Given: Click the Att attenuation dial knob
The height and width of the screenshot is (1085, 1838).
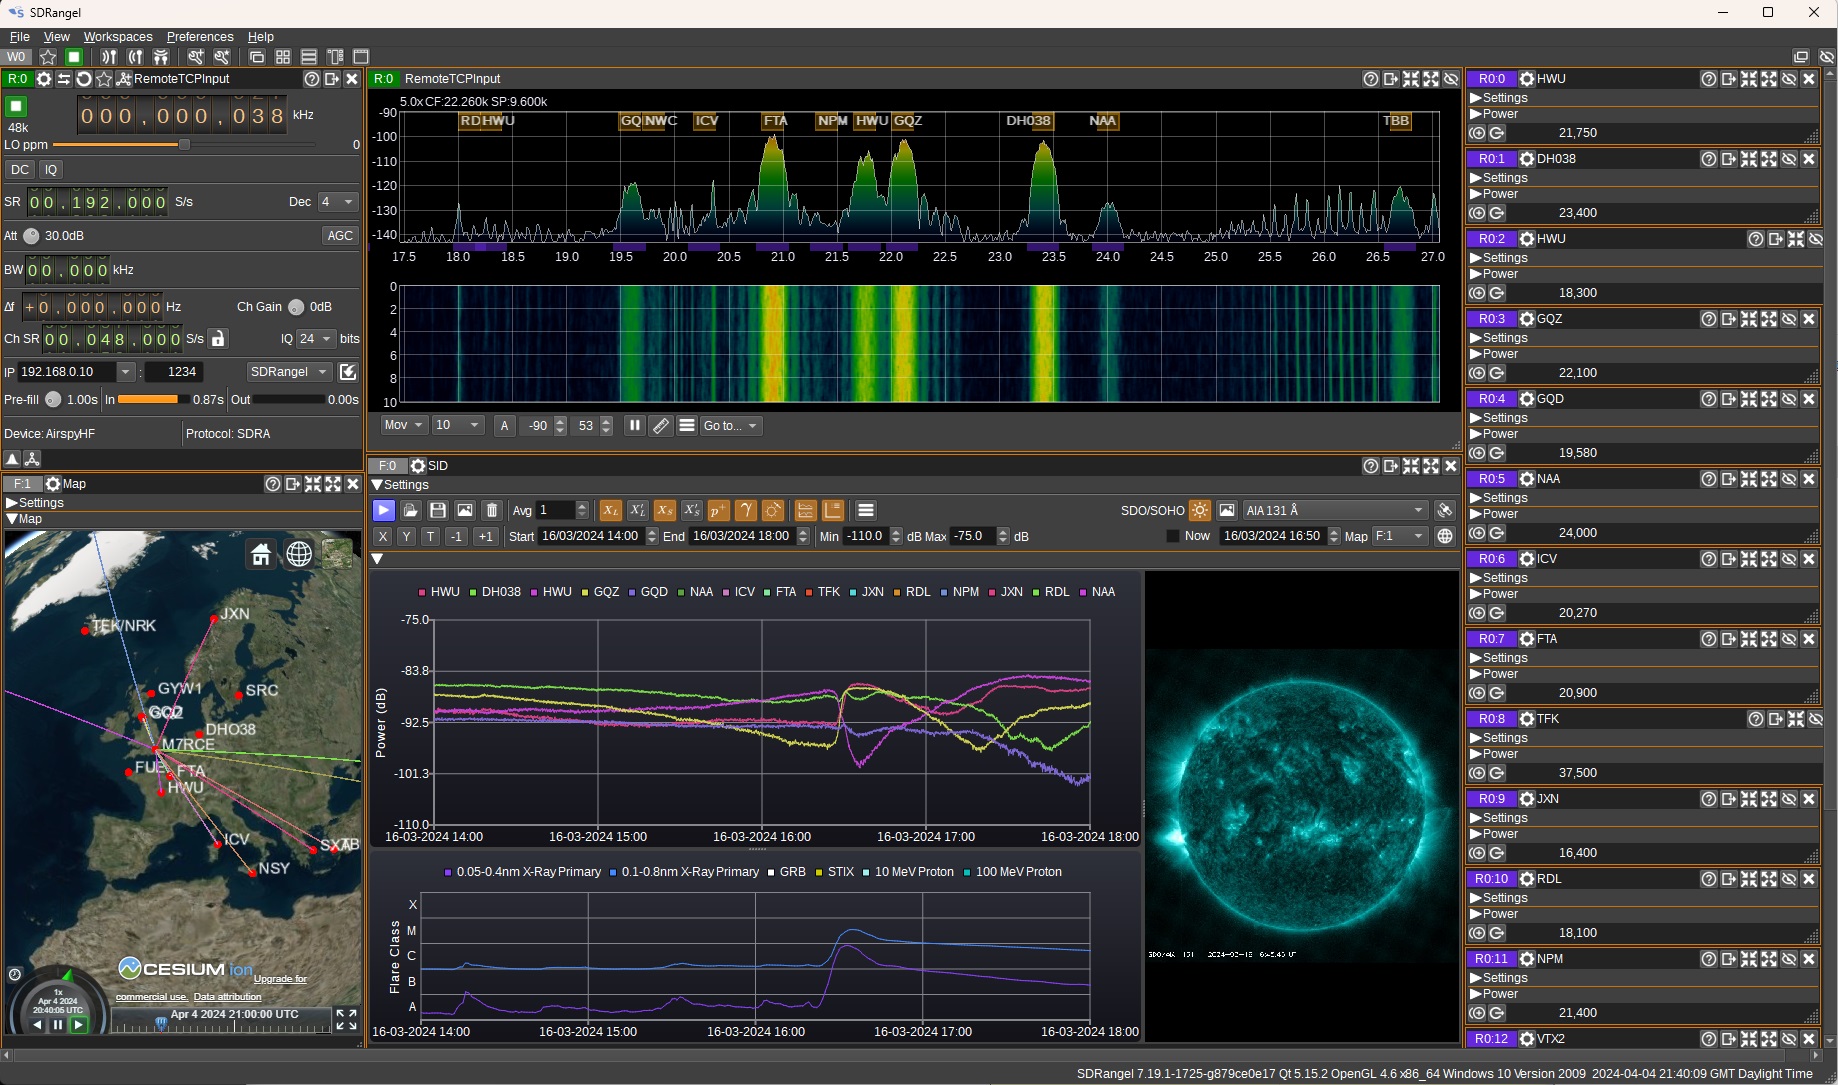Looking at the screenshot, I should (x=31, y=236).
